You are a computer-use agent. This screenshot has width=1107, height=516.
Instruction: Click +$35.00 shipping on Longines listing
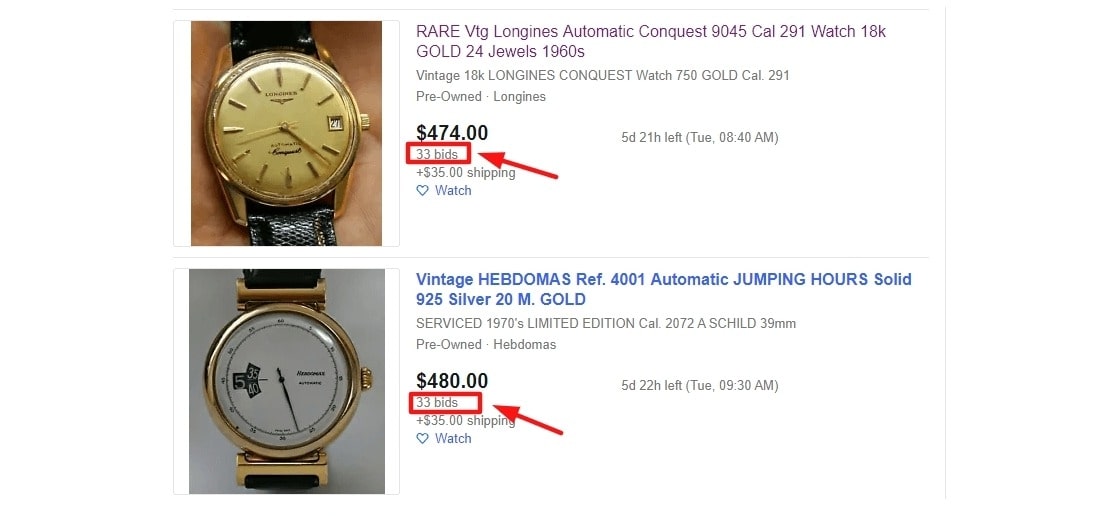465,172
